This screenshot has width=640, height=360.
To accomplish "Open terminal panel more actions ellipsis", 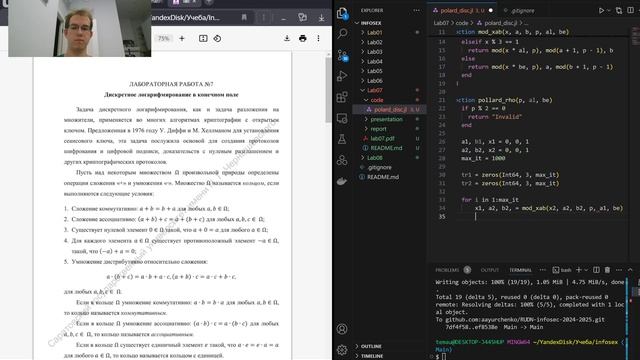I will (x=619, y=270).
